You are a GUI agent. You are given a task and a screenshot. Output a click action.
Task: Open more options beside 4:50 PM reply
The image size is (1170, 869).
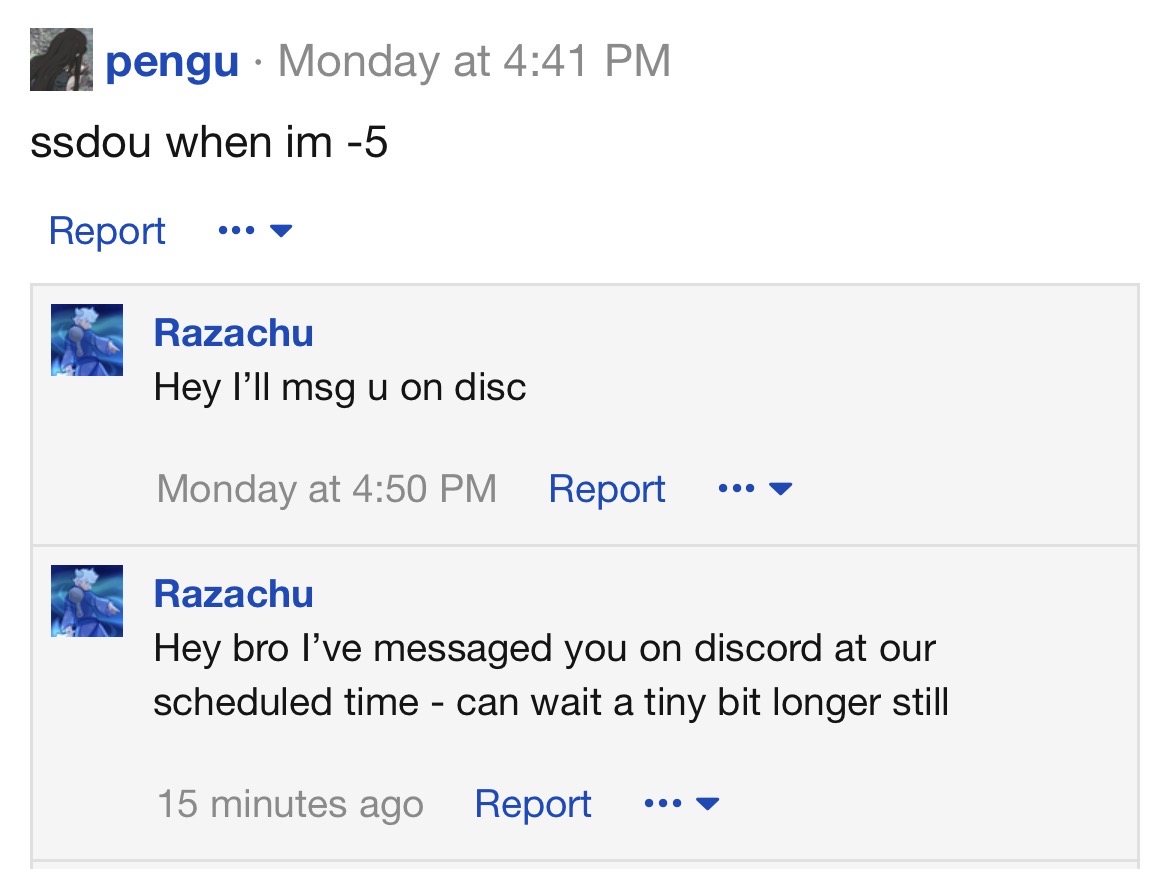[x=755, y=489]
